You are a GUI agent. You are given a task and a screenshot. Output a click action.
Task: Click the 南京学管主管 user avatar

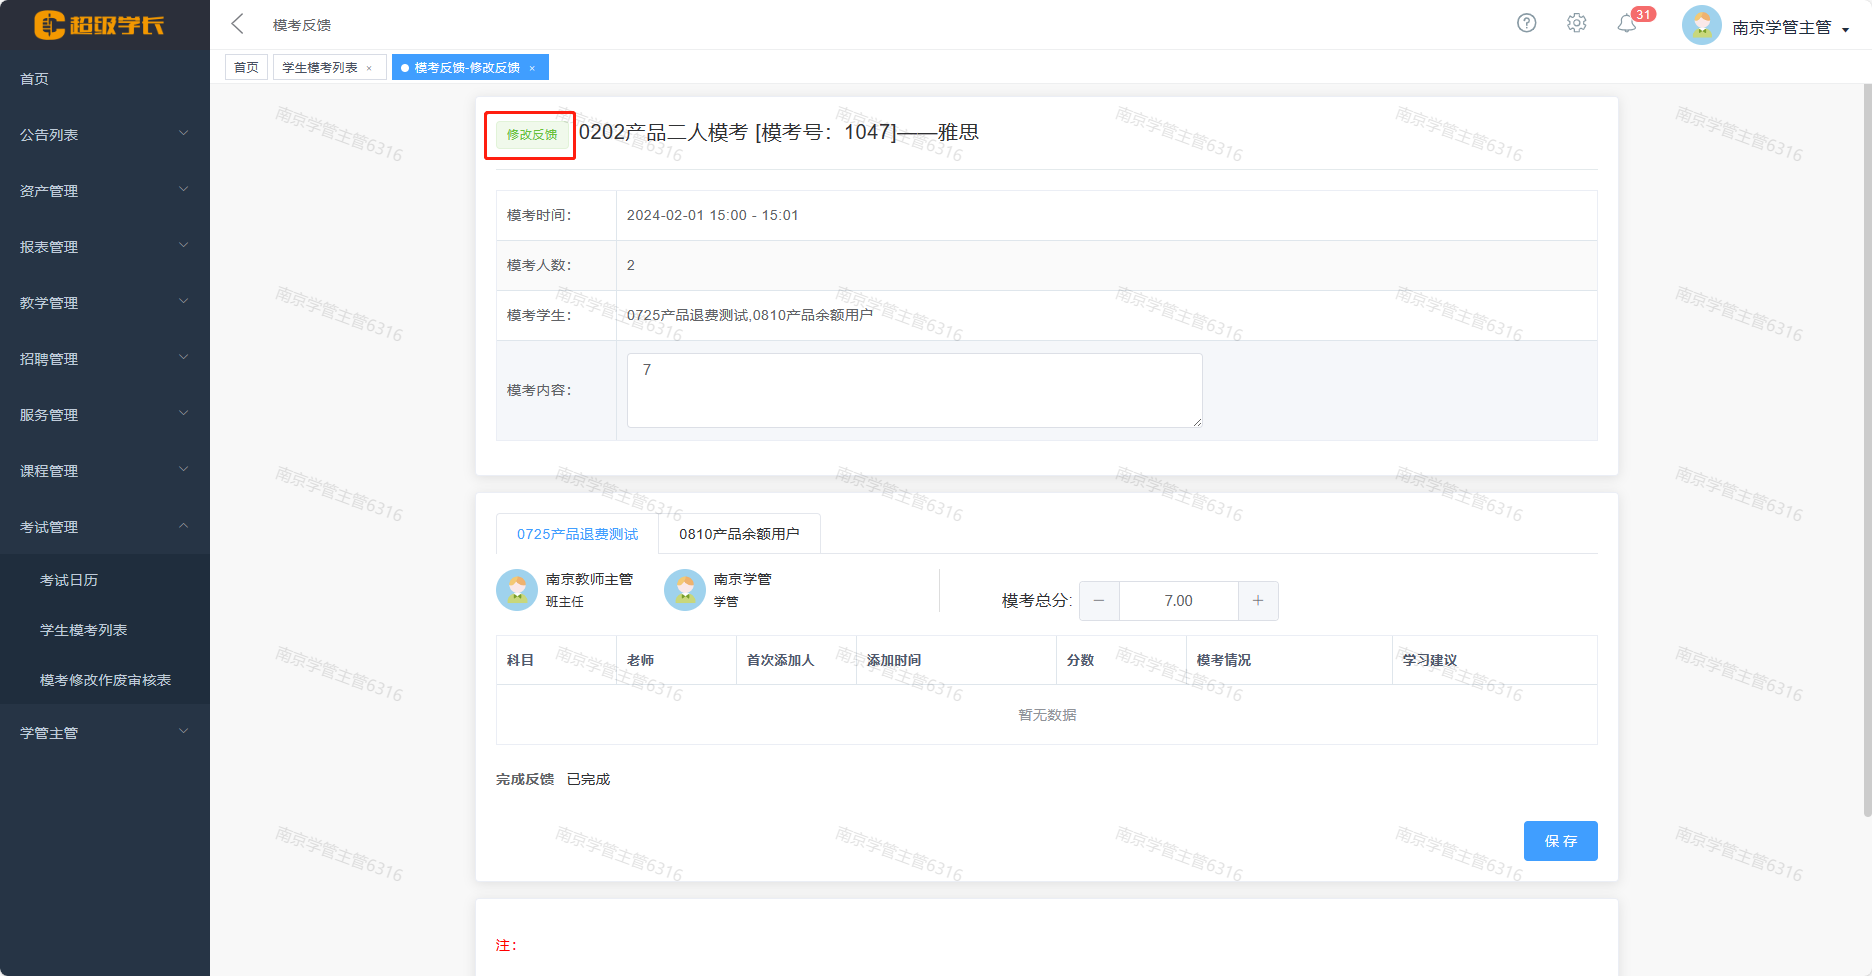tap(1701, 26)
